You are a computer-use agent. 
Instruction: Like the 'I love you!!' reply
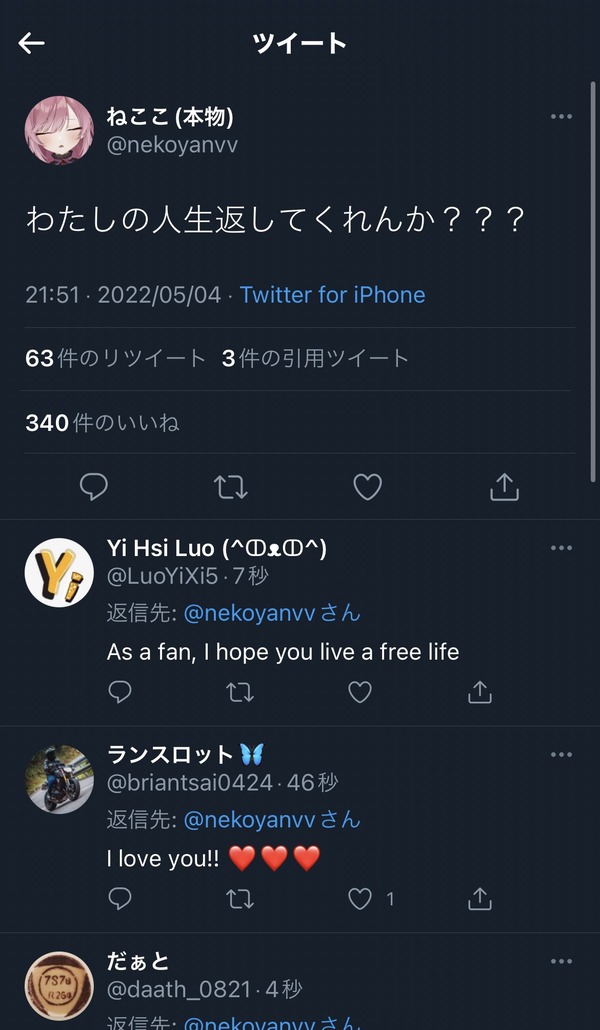(x=359, y=899)
